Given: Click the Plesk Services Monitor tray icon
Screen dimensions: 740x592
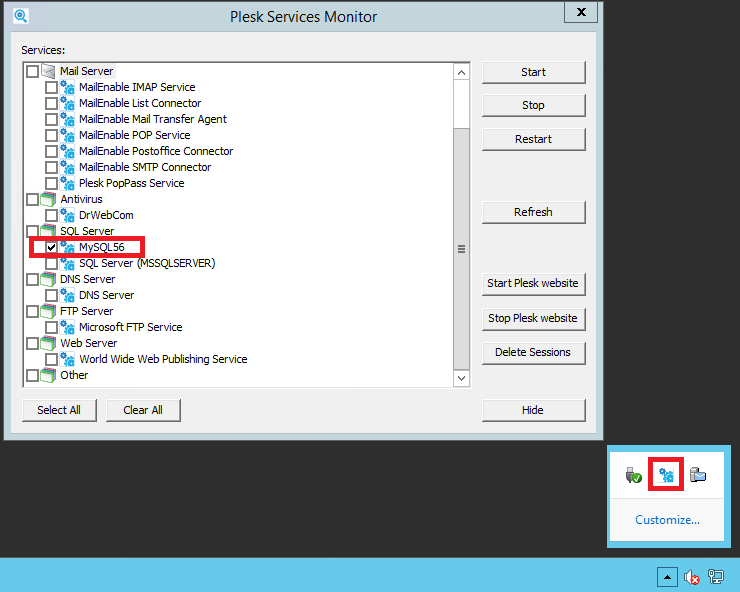Looking at the screenshot, I should tap(666, 475).
